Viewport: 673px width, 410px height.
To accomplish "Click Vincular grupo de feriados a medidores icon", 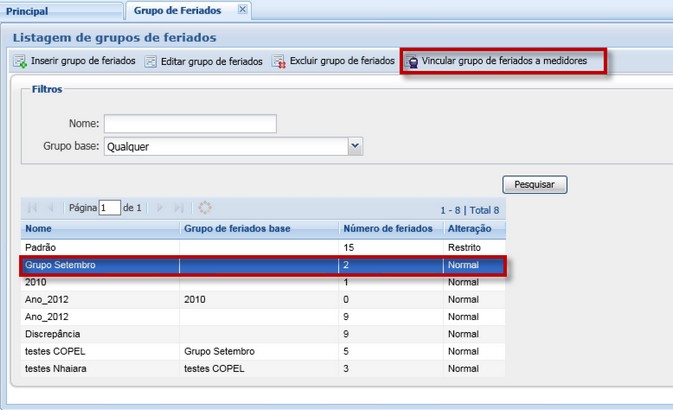I will [x=411, y=62].
